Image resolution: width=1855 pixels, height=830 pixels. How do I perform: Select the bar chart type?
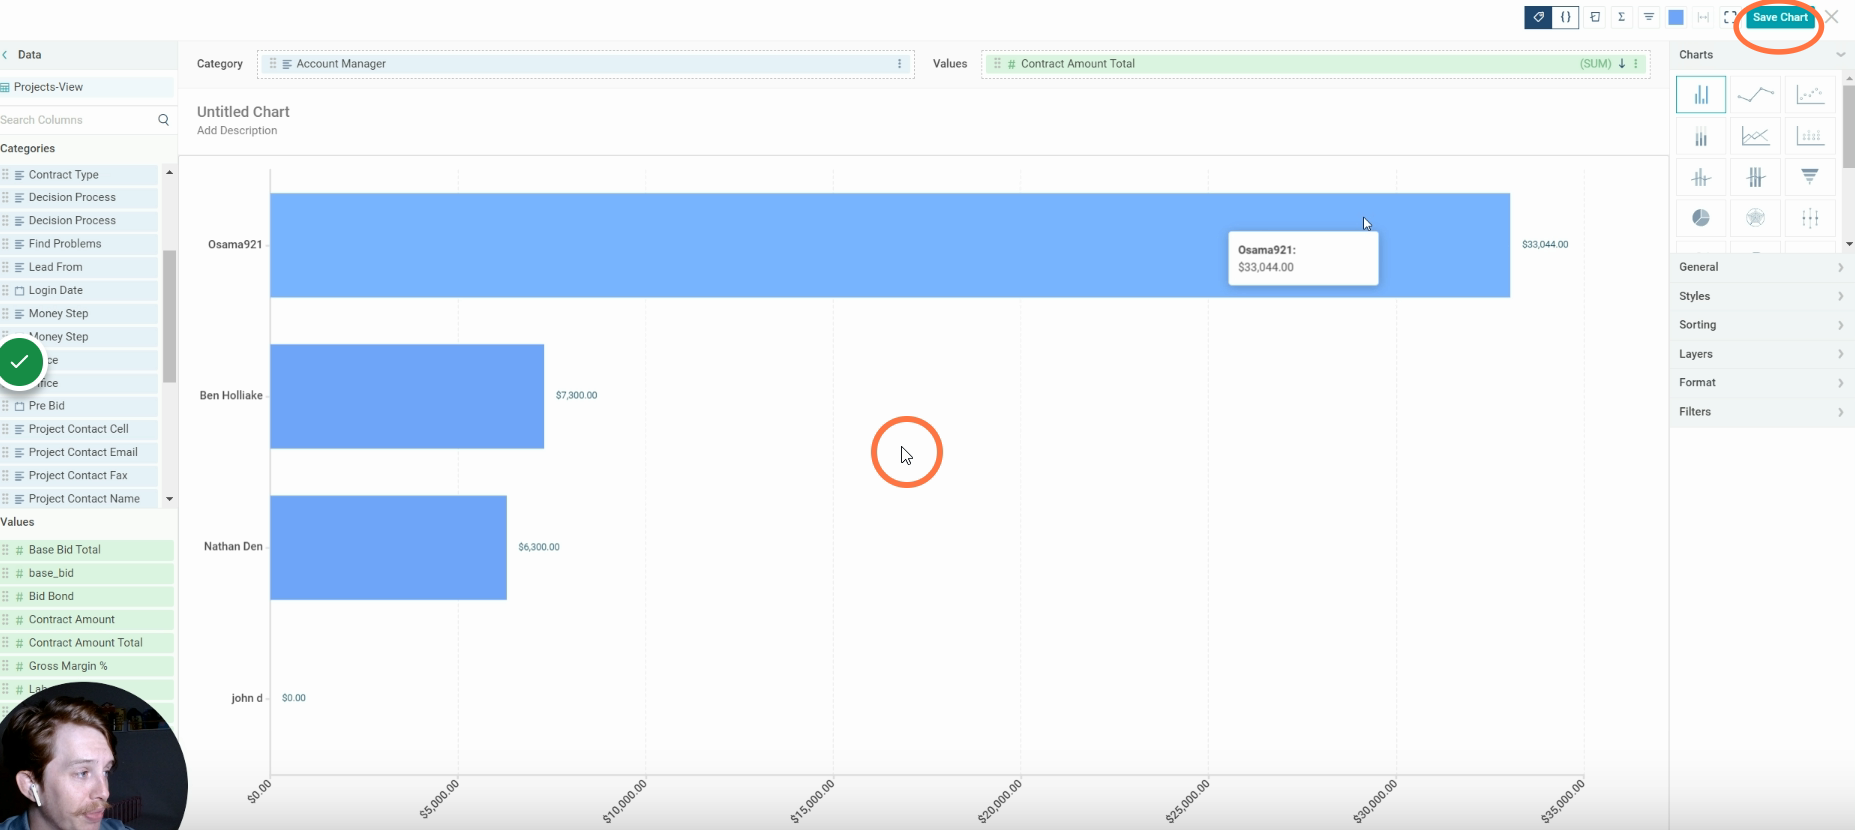tap(1700, 95)
